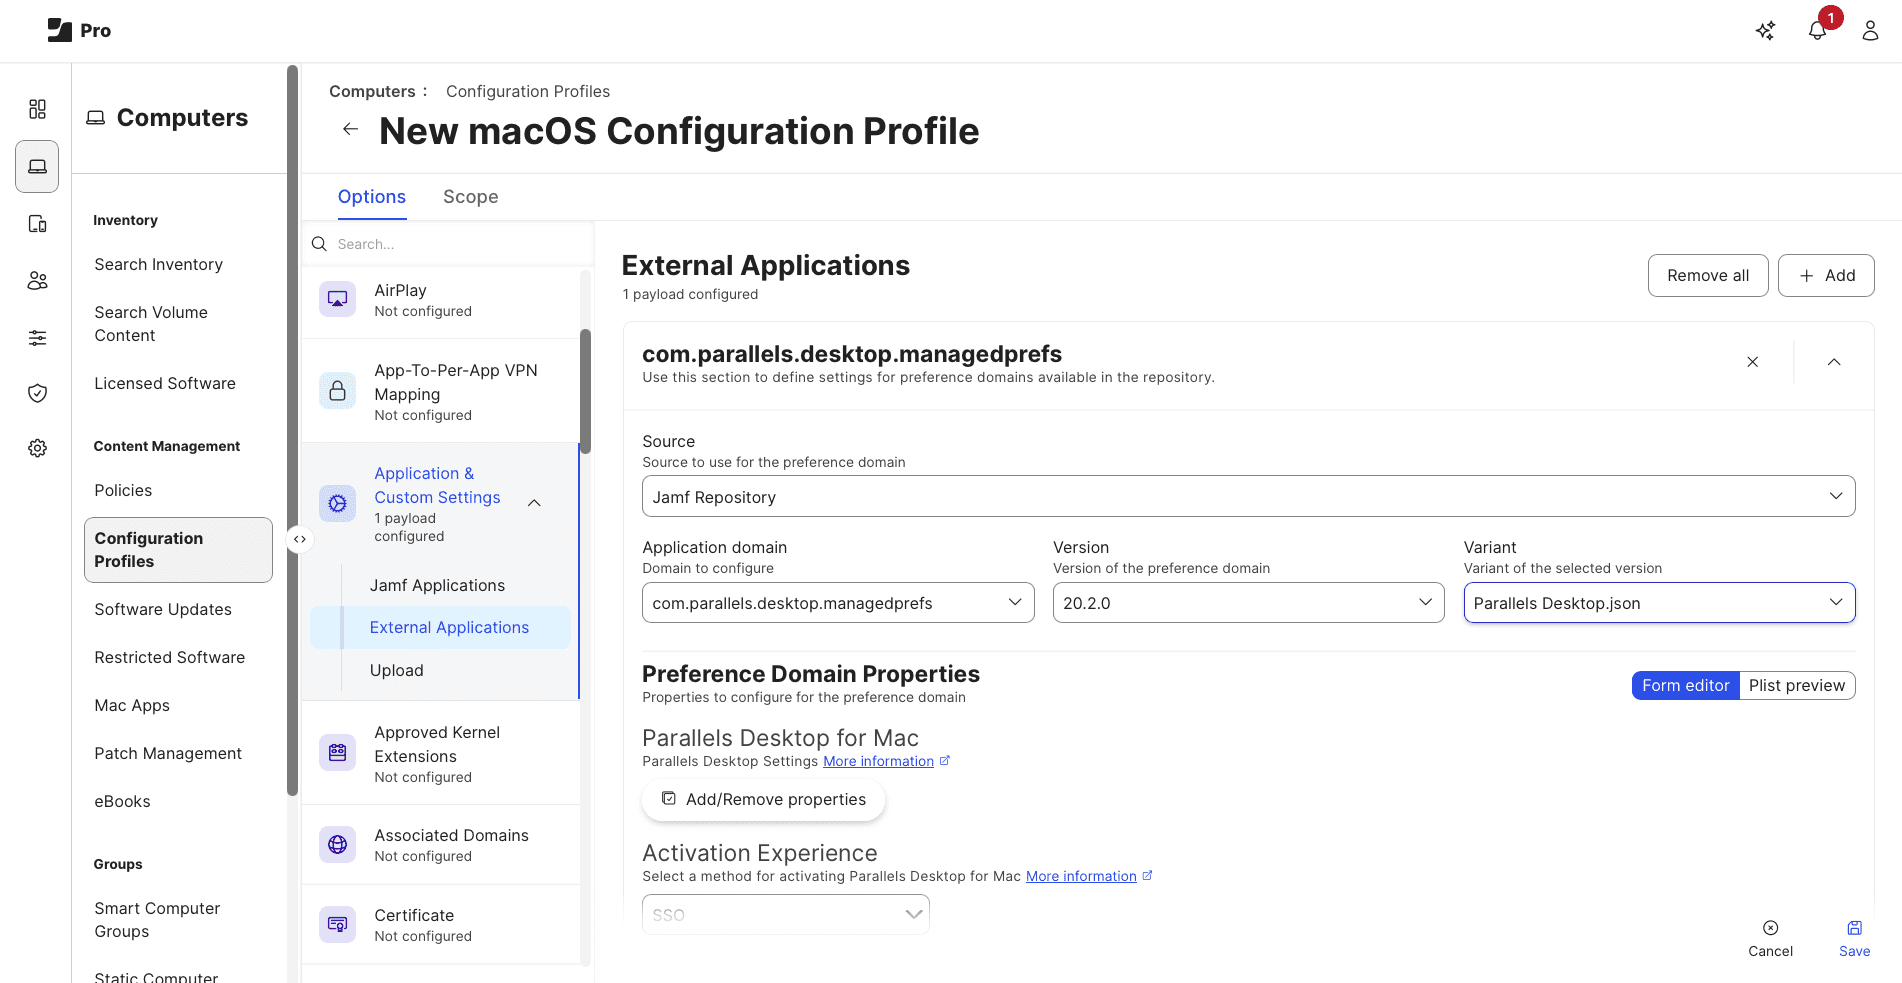Open the Security shield section
The width and height of the screenshot is (1902, 983).
tap(37, 393)
